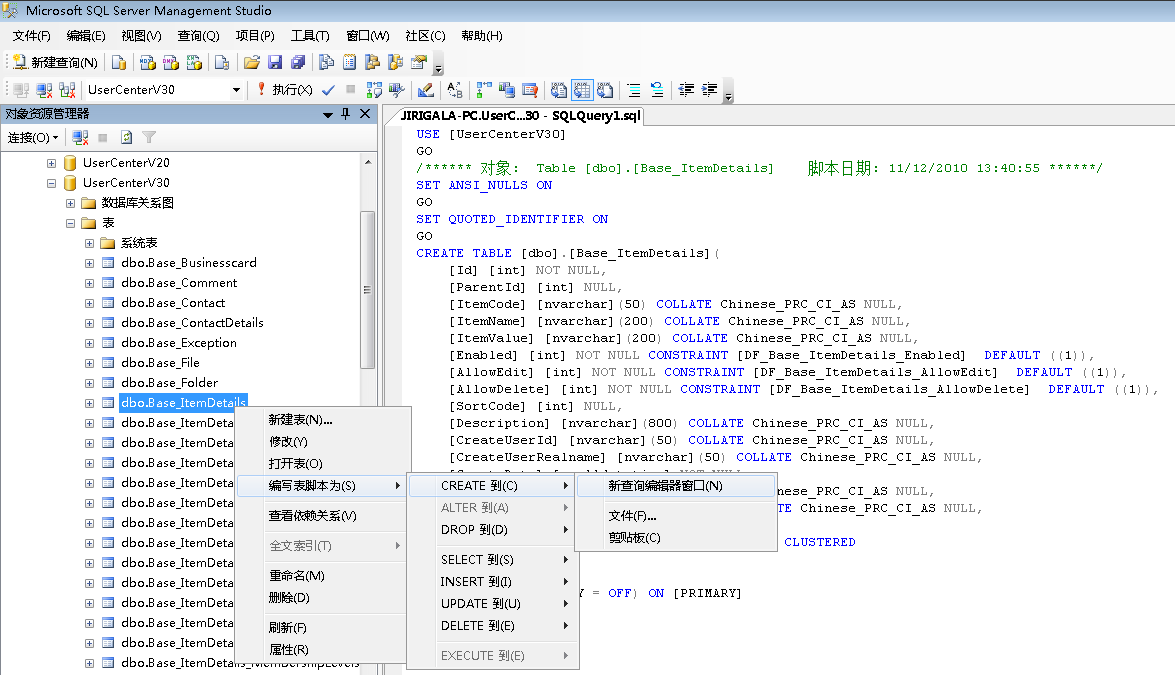This screenshot has height=675, width=1175.
Task: Open an Analysis Services DMX query
Action: (171, 62)
